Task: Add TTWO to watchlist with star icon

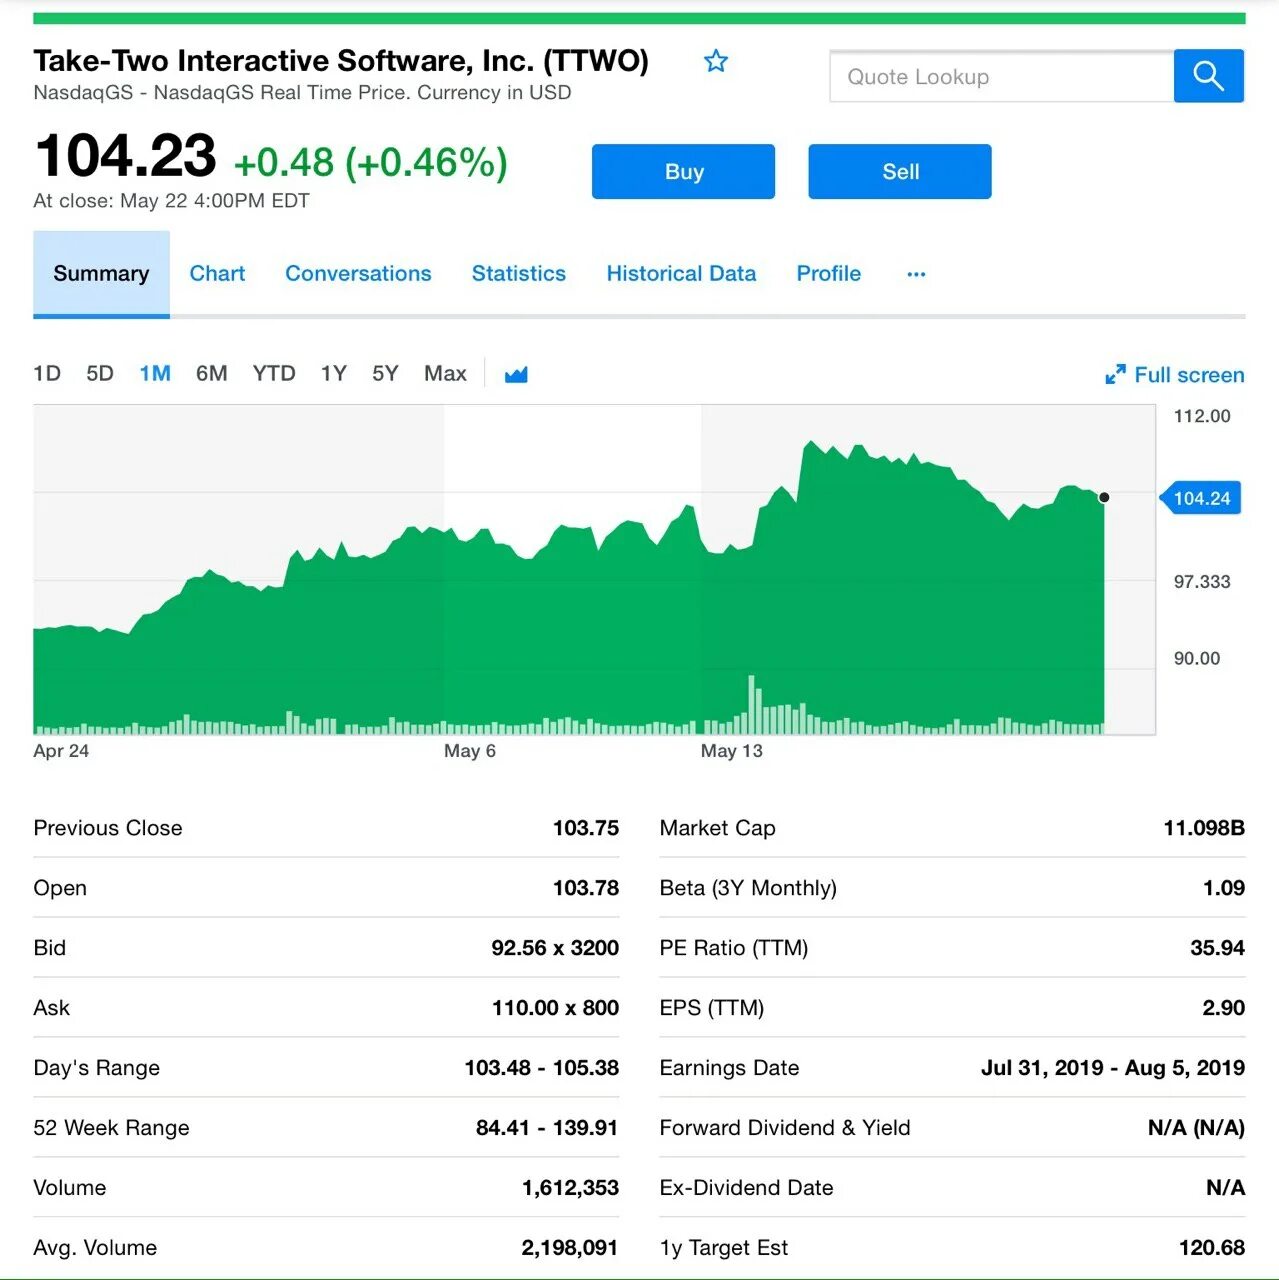Action: pos(716,61)
